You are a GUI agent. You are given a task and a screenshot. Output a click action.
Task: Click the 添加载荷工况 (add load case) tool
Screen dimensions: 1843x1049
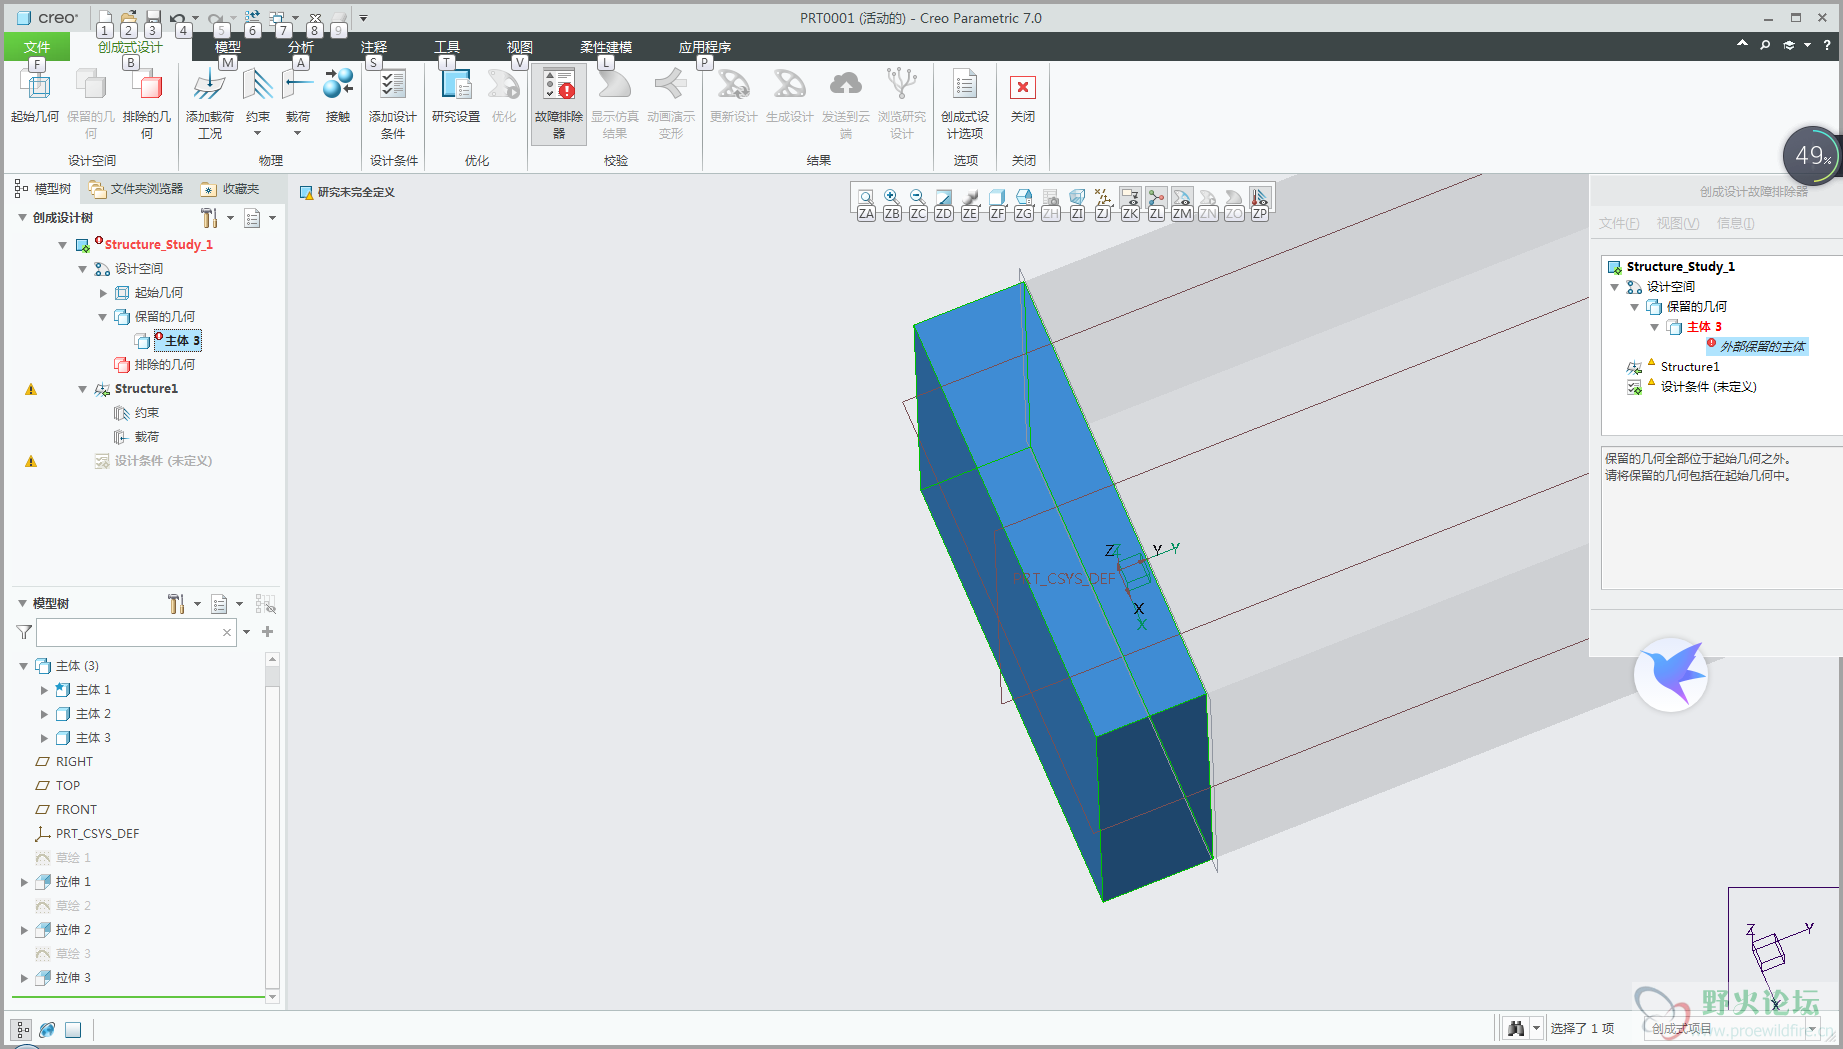(210, 105)
